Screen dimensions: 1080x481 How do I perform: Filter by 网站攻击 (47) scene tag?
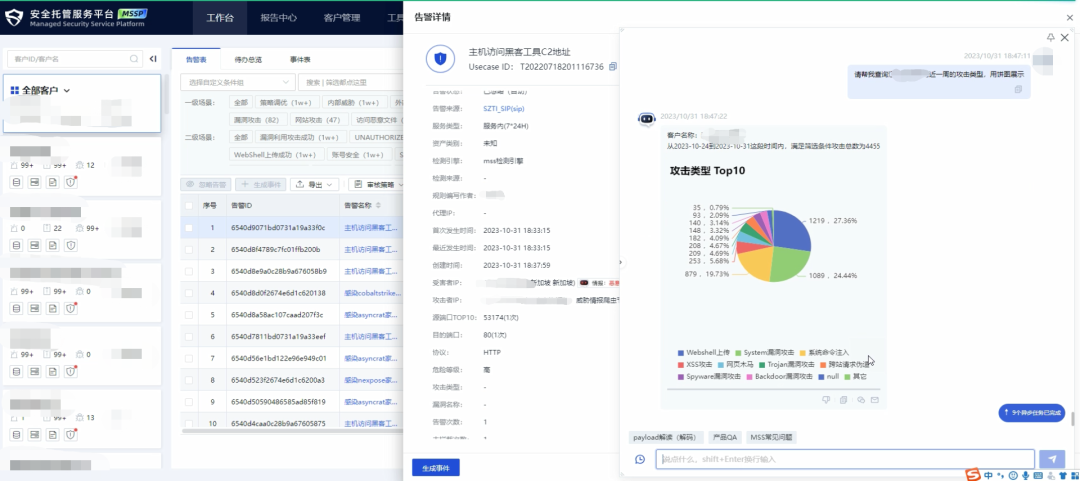tap(318, 120)
